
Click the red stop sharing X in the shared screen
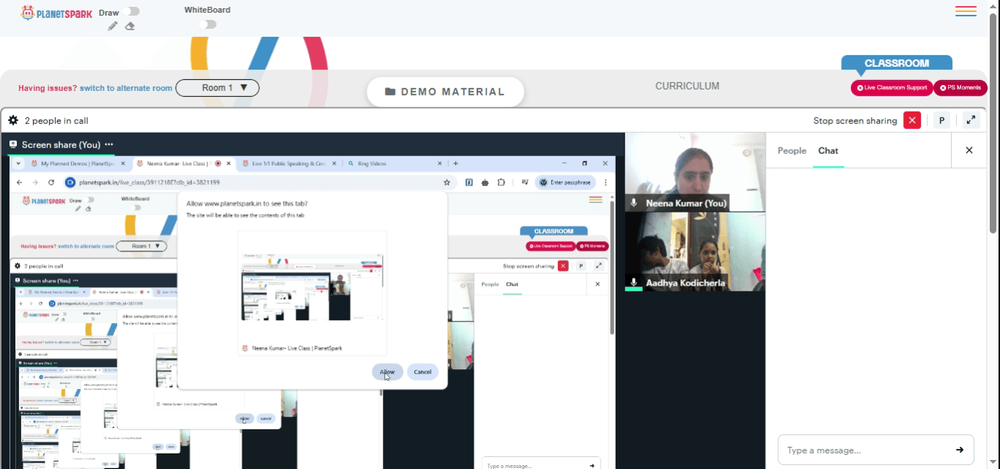[563, 266]
